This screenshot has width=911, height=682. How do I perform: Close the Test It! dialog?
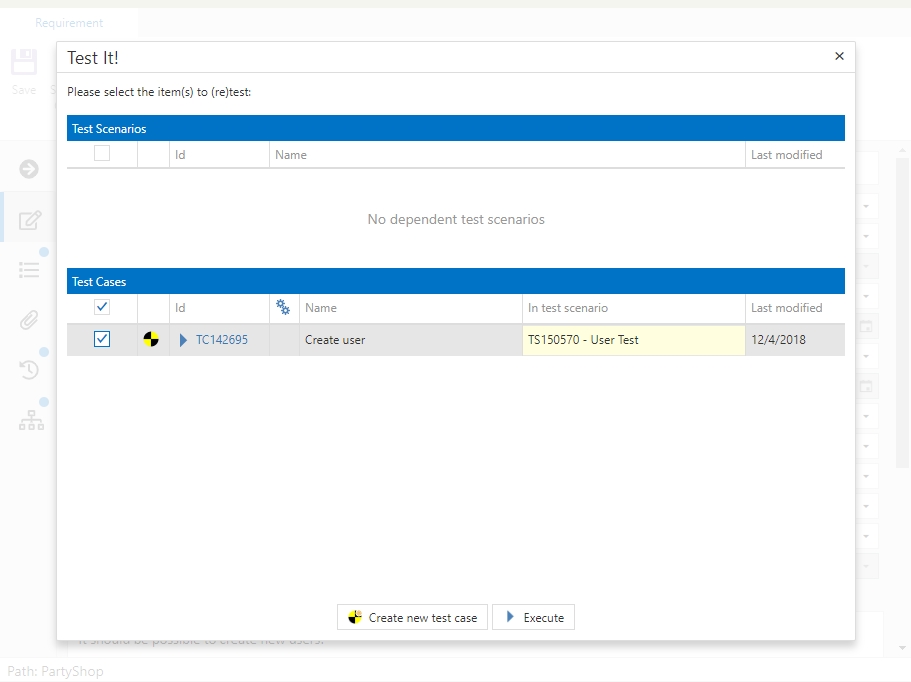tap(839, 57)
